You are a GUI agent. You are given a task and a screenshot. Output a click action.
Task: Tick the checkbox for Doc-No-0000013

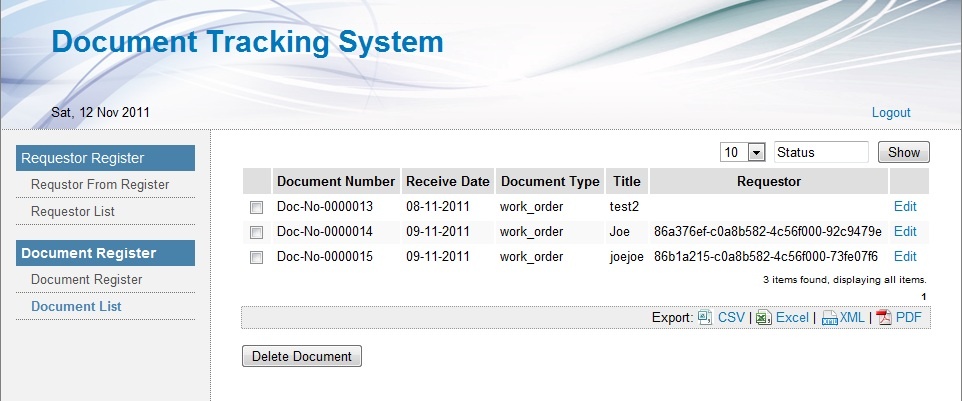pyautogui.click(x=256, y=208)
